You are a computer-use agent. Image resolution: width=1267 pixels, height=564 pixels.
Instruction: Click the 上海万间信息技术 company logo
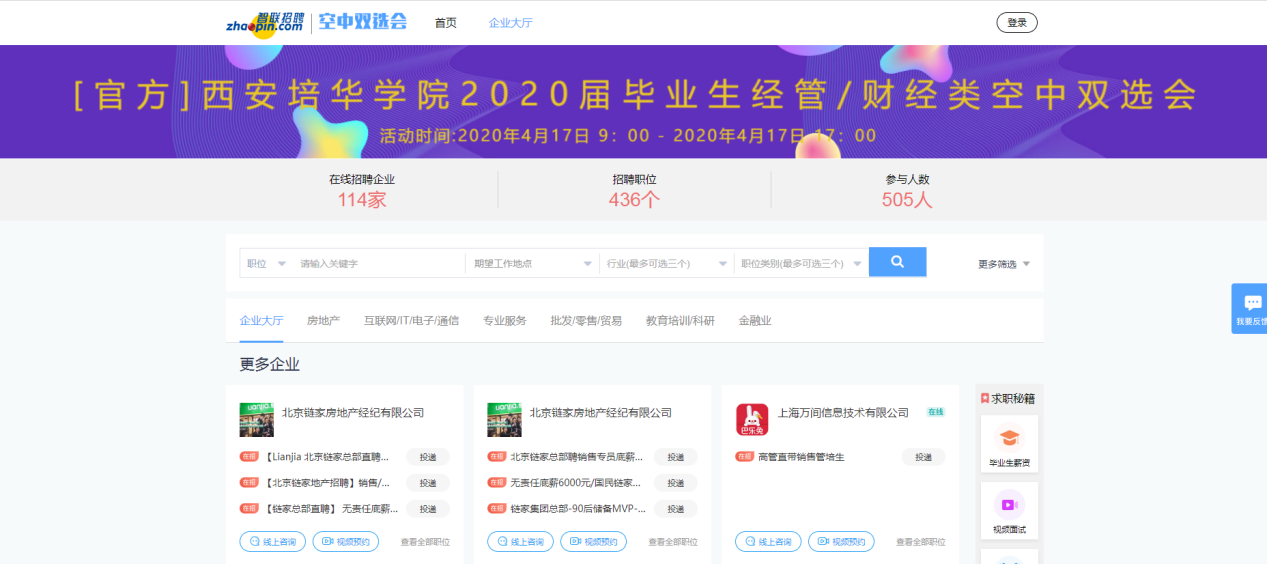[x=752, y=420]
